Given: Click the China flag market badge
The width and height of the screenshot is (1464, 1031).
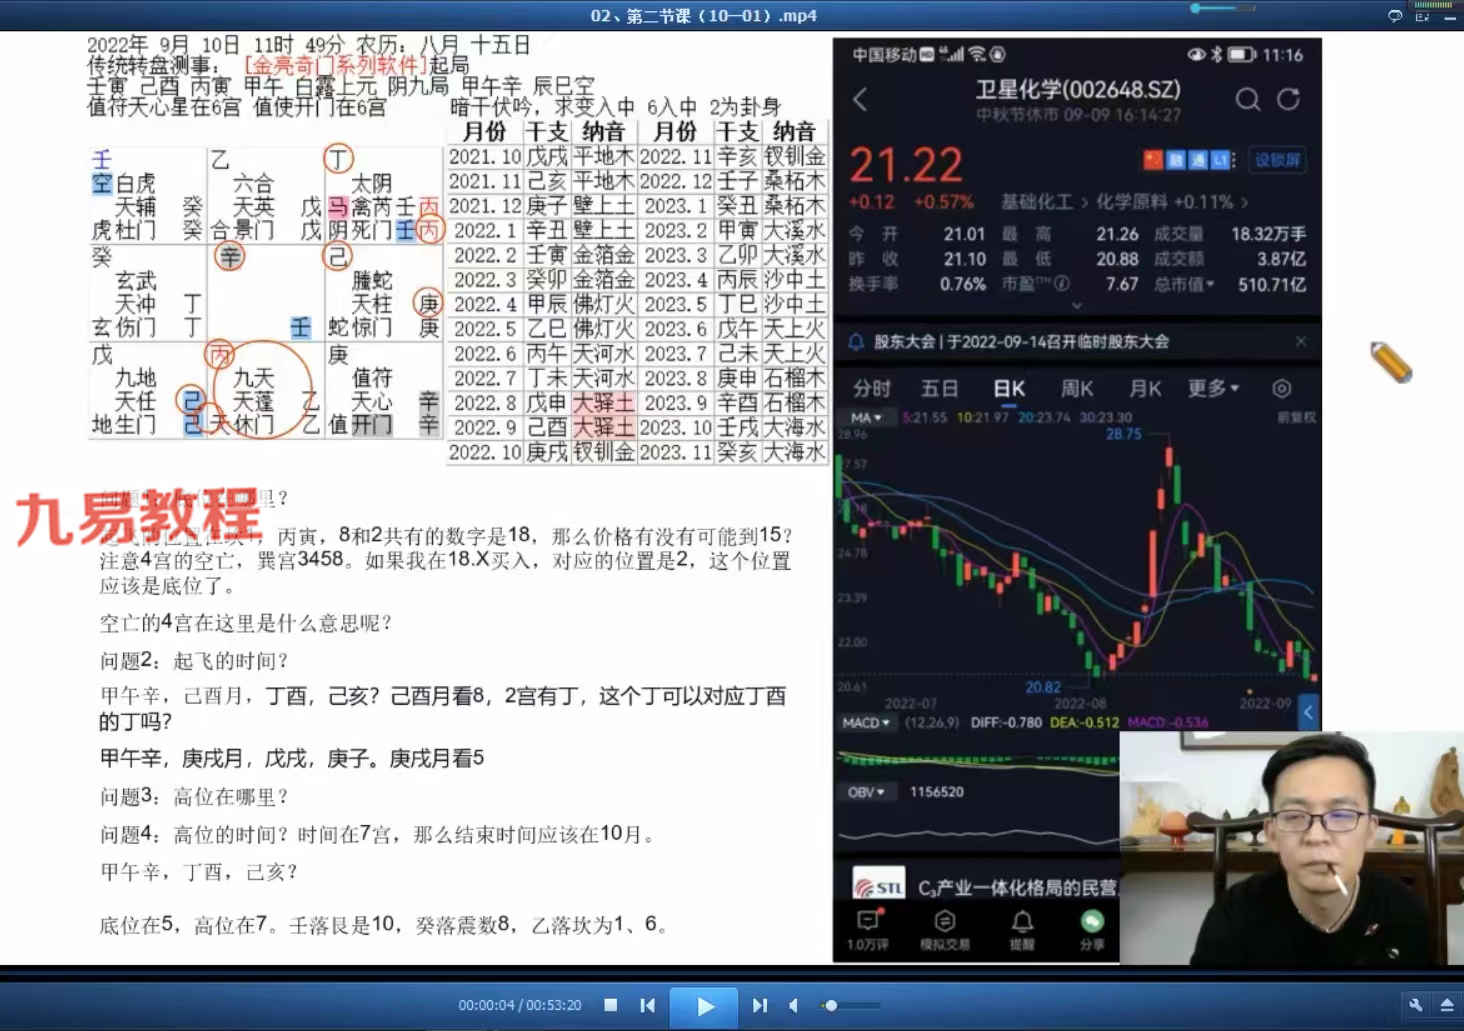Looking at the screenshot, I should (1153, 160).
